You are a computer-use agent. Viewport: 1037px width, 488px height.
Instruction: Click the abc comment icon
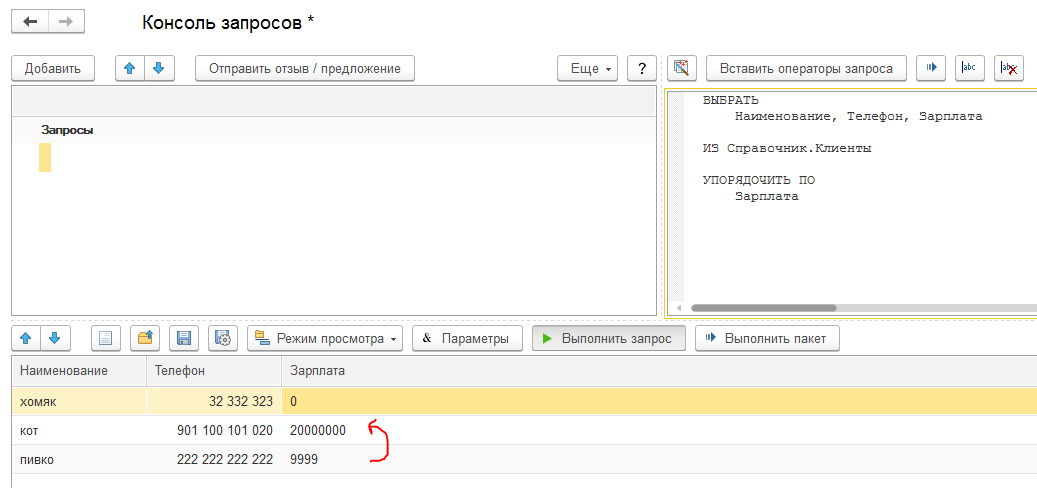coord(970,68)
